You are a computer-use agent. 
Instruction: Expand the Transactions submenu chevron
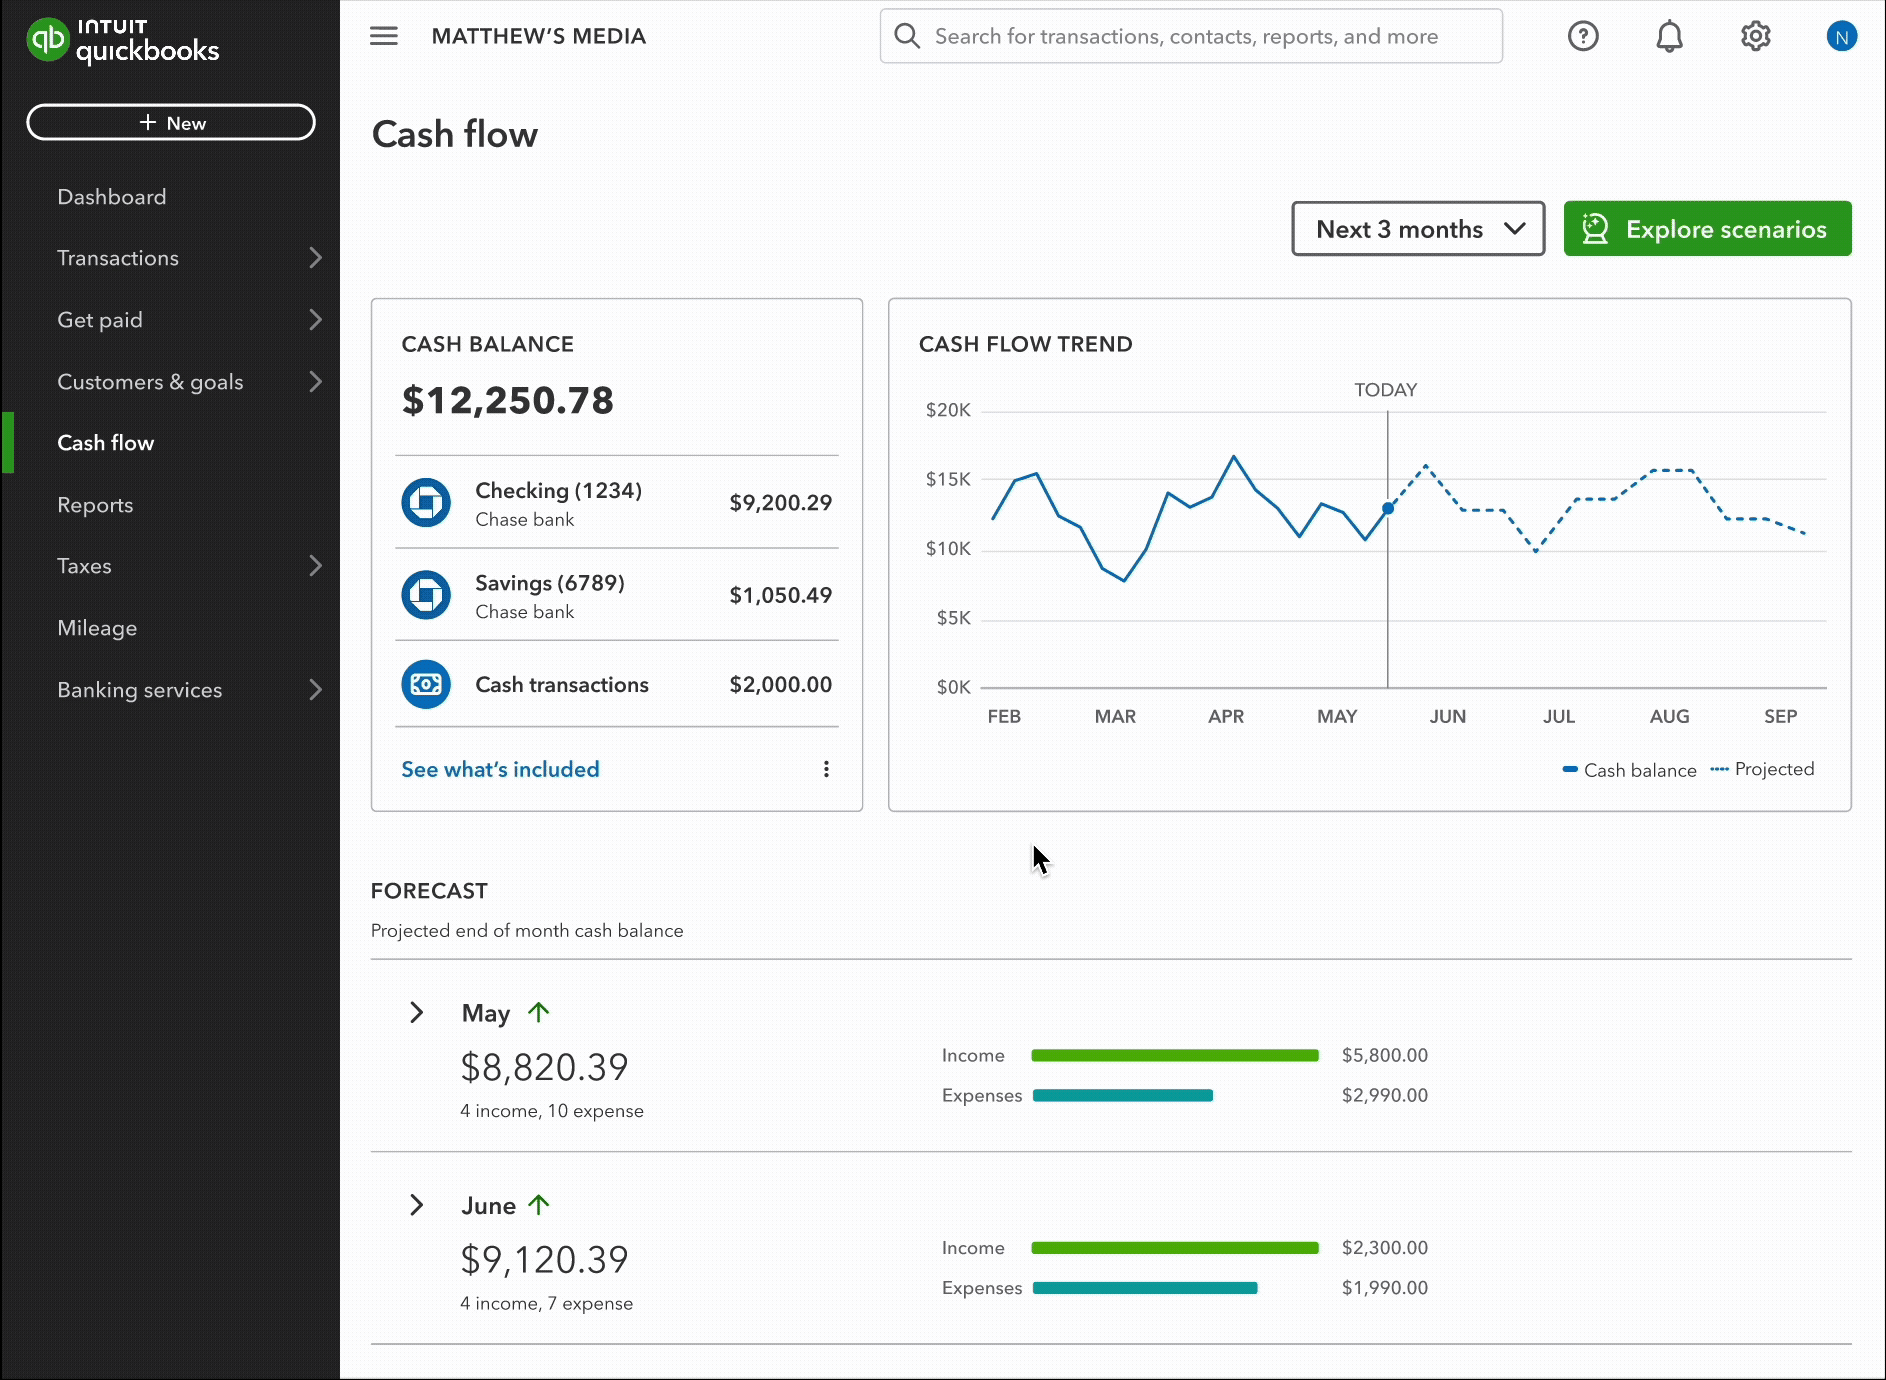[x=315, y=258]
